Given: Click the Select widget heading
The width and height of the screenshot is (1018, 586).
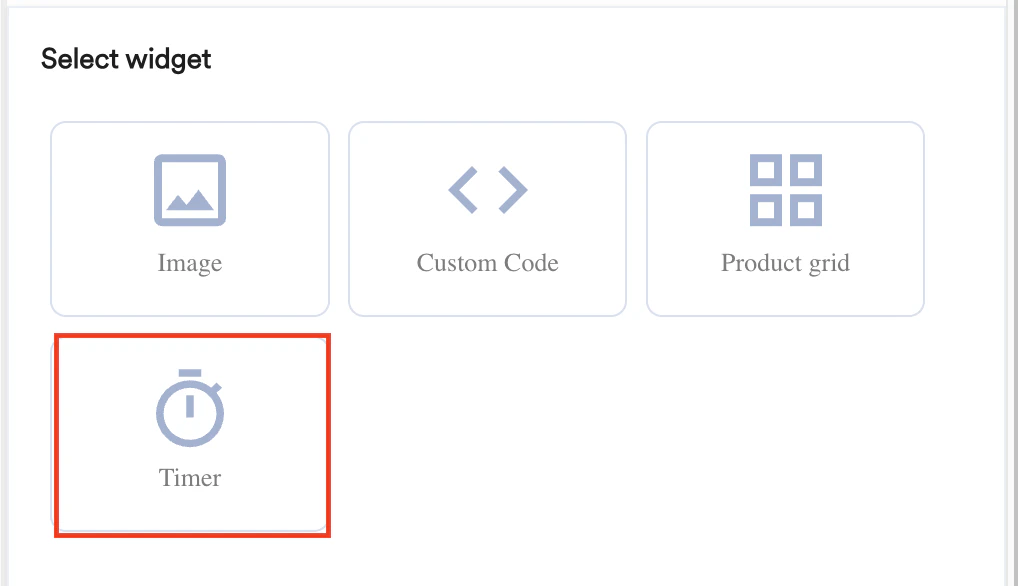Looking at the screenshot, I should click(125, 59).
